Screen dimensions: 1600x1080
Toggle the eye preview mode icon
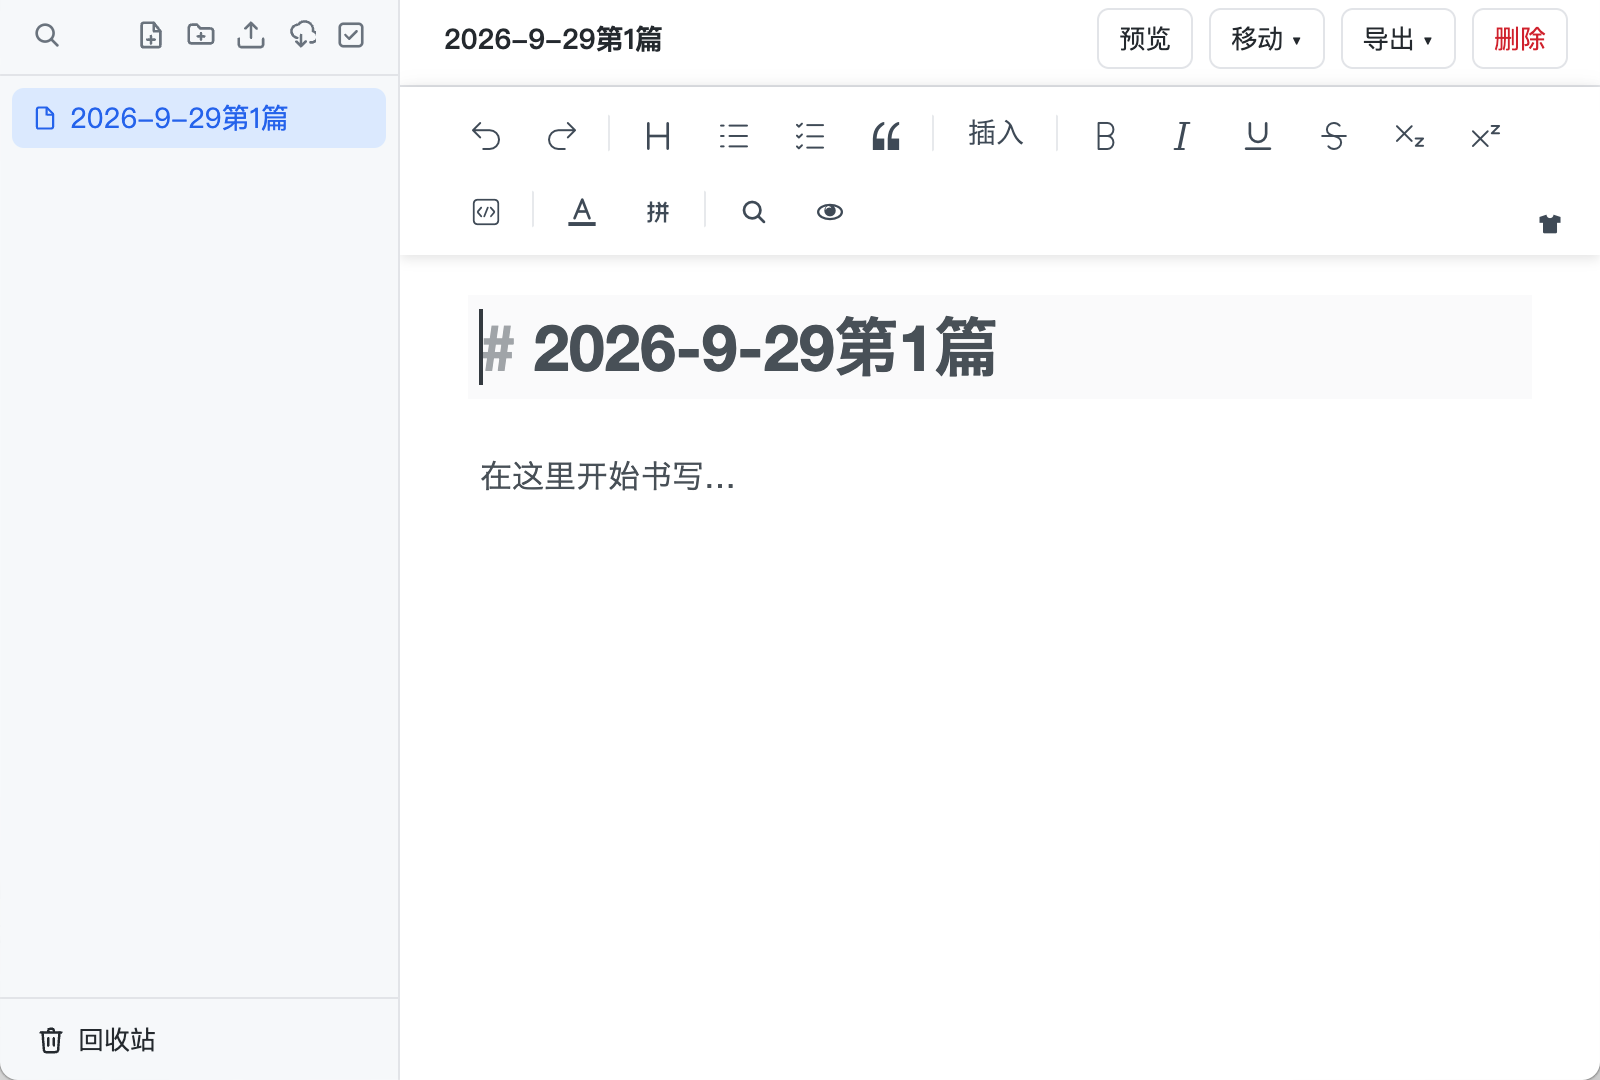(830, 211)
